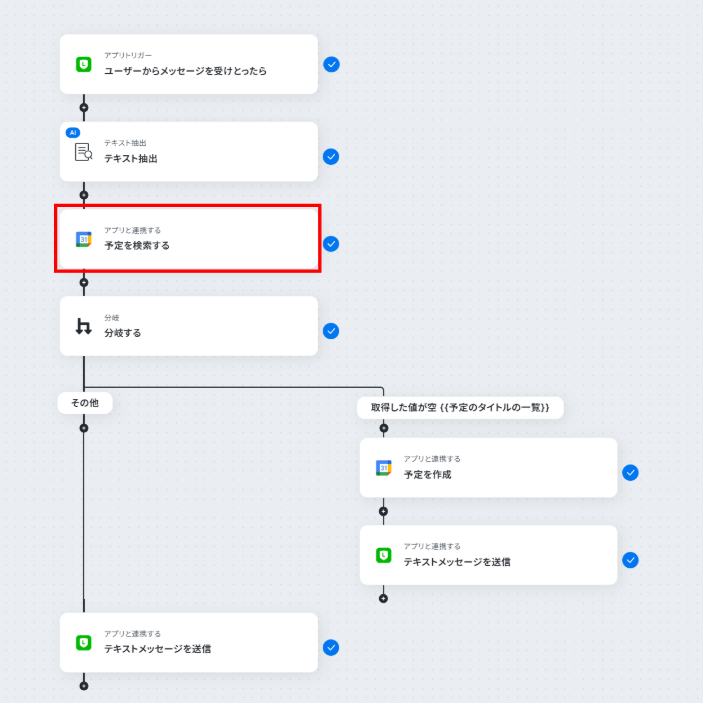
Task: Select the その他 branch label
Action: (x=85, y=402)
